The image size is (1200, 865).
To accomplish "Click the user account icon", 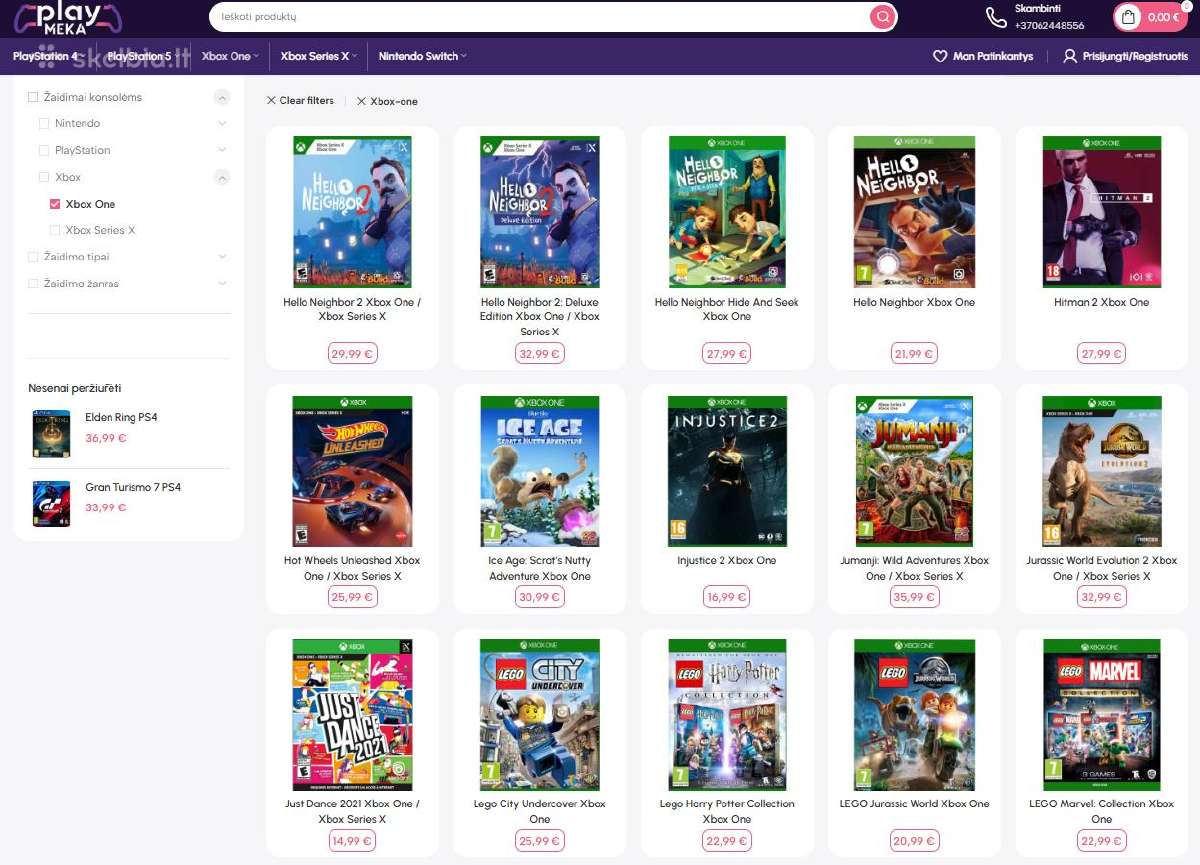I will point(1070,56).
